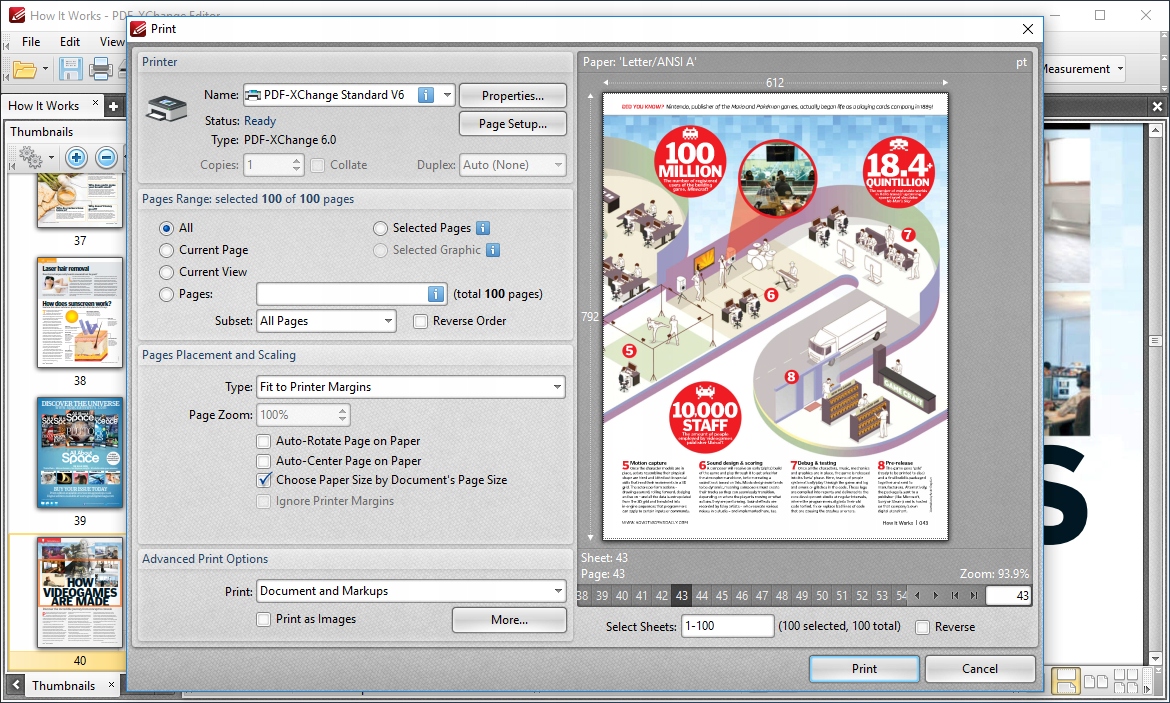This screenshot has width=1170, height=703.
Task: Click the Open folder toolbar icon
Action: click(25, 69)
